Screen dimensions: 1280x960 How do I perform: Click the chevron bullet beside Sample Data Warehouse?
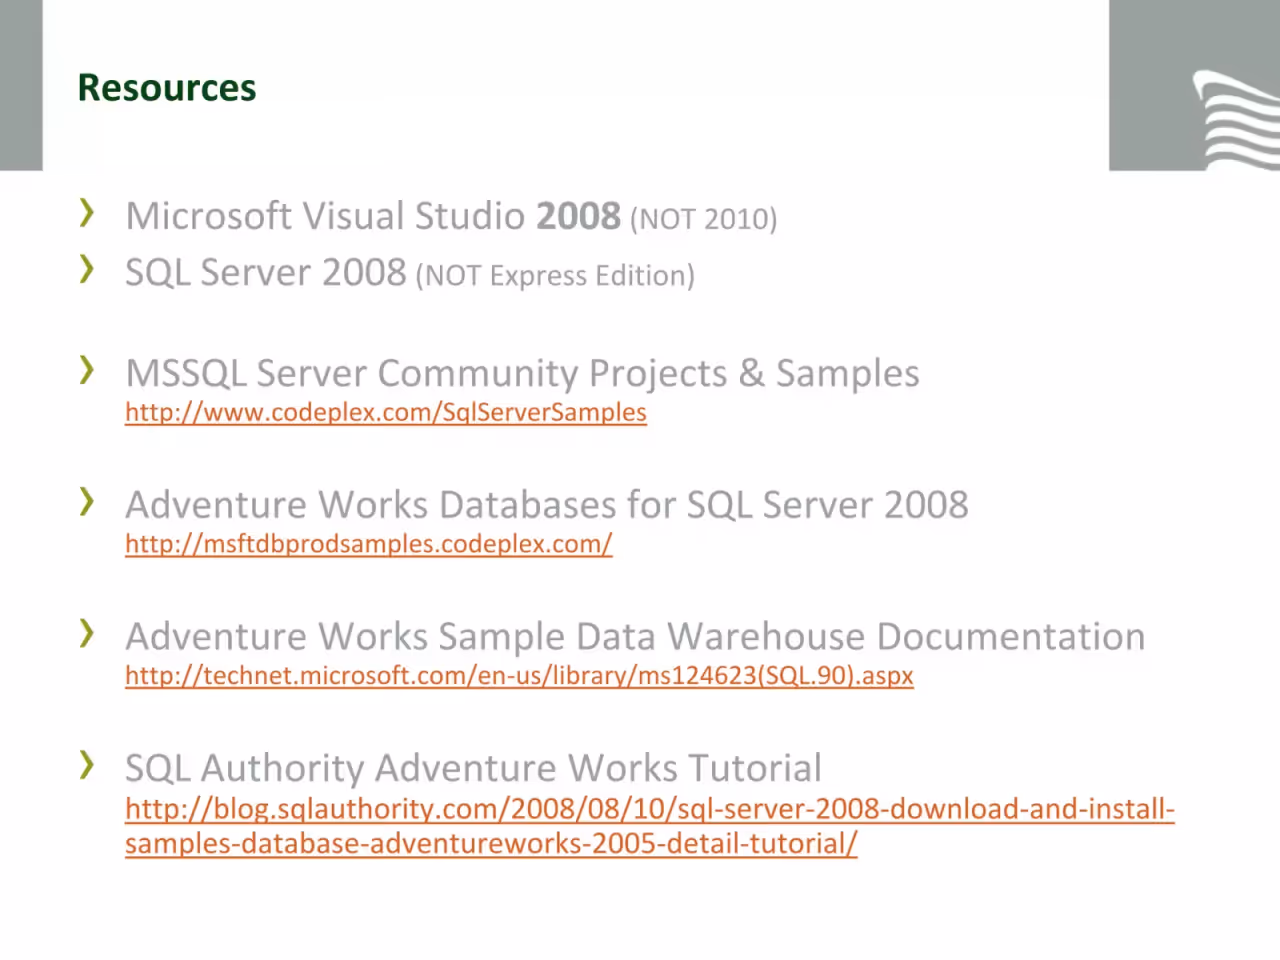click(87, 633)
